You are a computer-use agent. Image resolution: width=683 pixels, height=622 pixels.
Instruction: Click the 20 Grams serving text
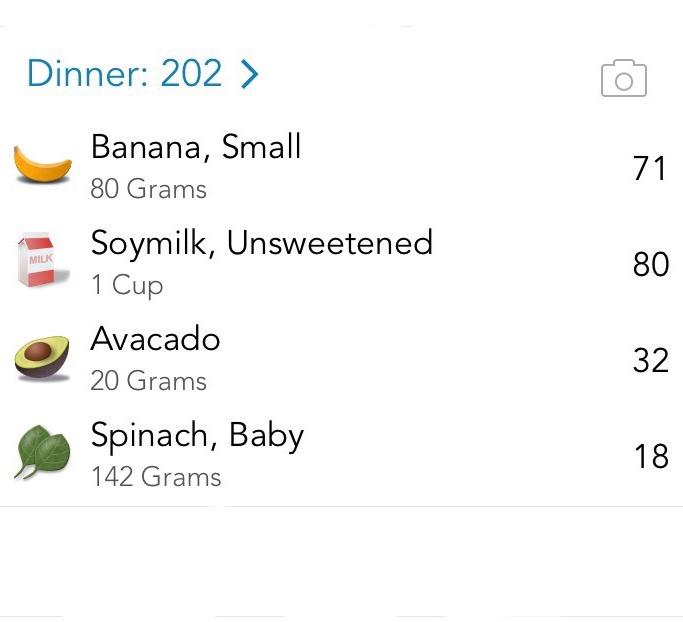coord(148,381)
